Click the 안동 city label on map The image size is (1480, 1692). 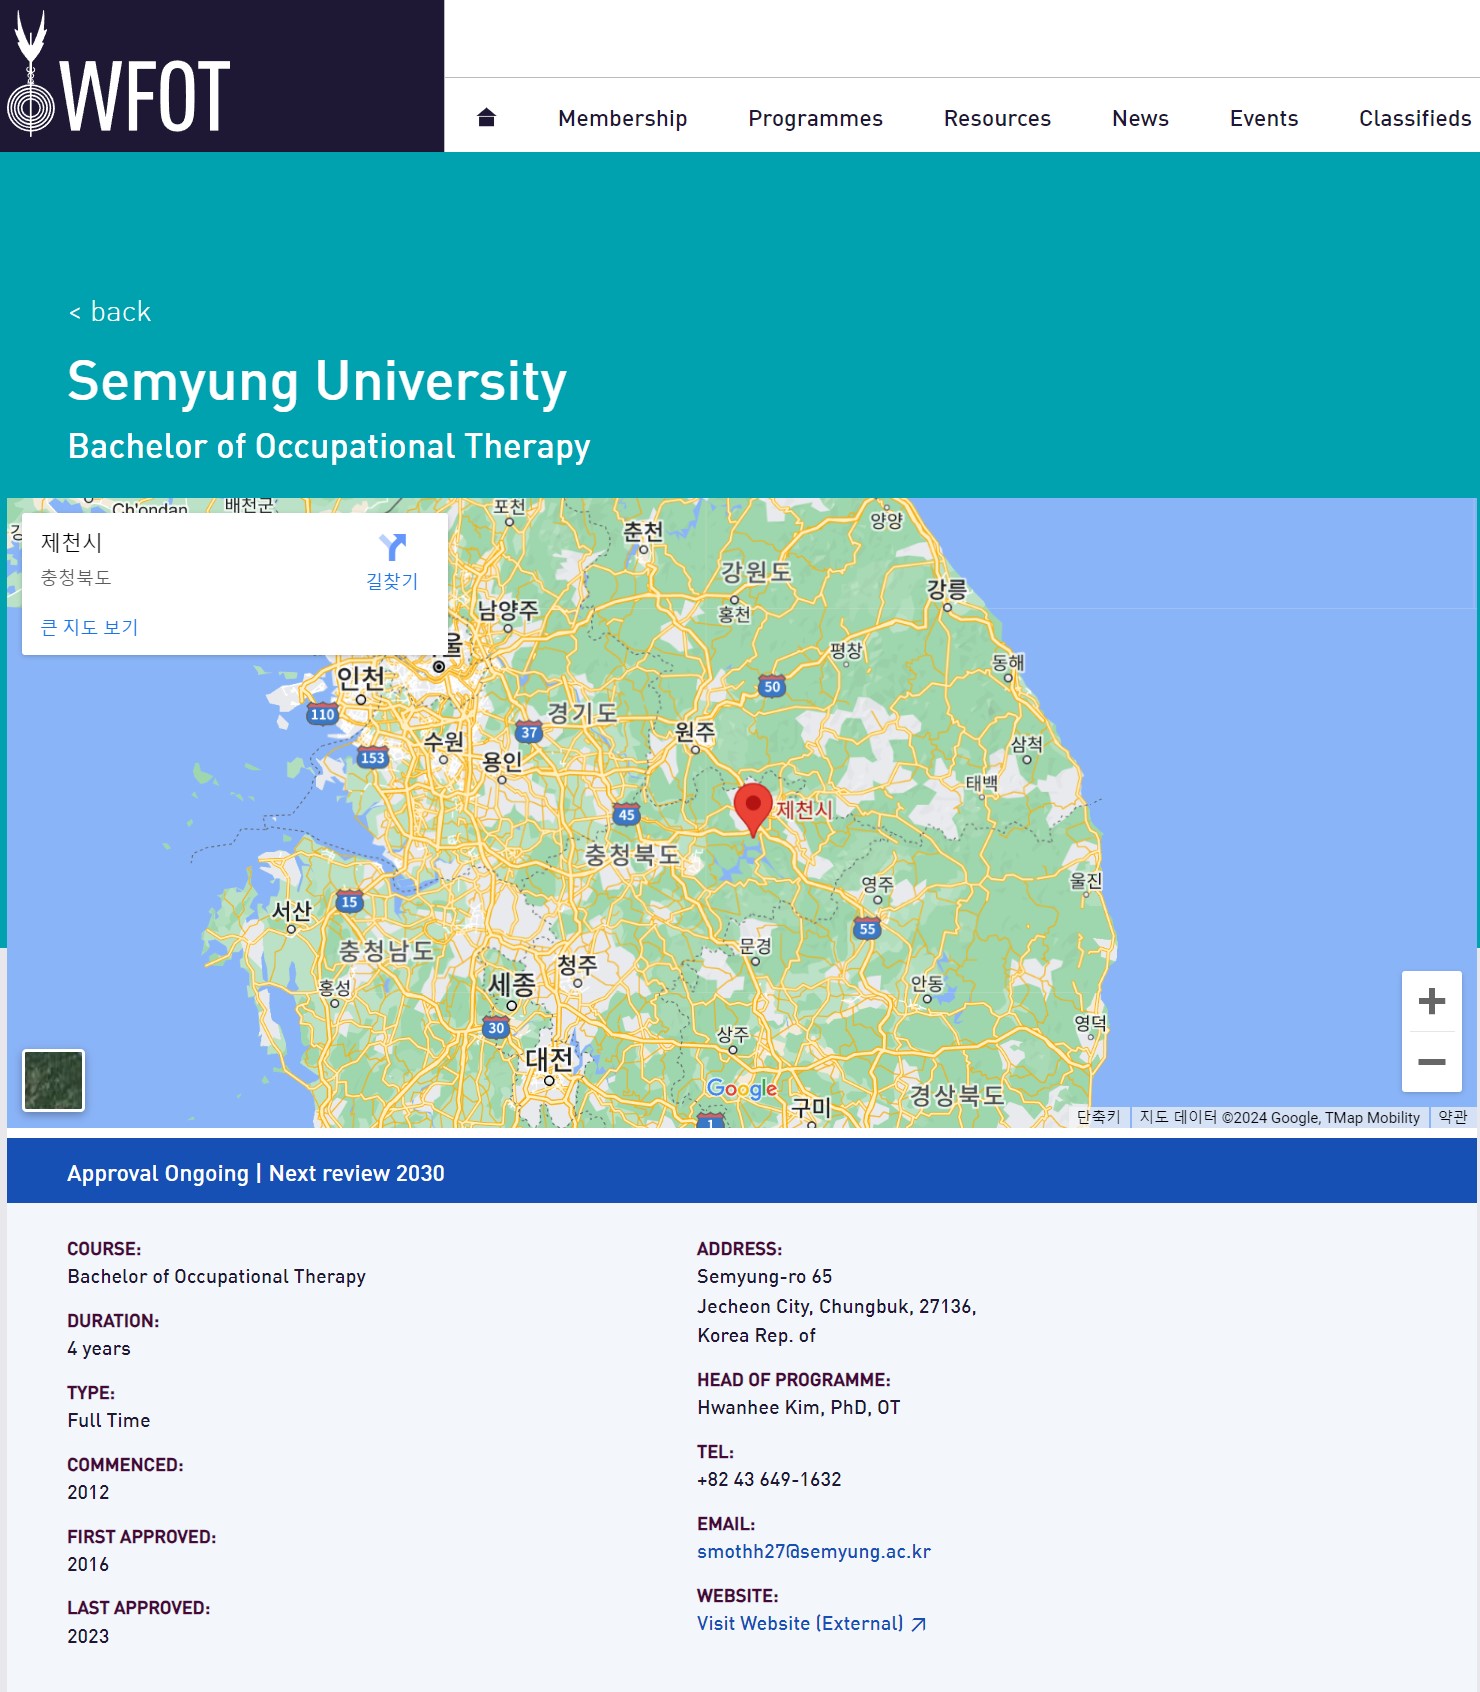927,982
